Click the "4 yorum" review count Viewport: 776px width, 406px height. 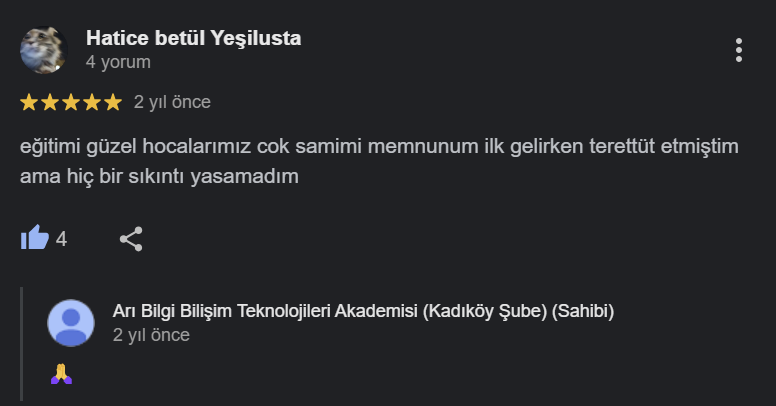[x=118, y=62]
